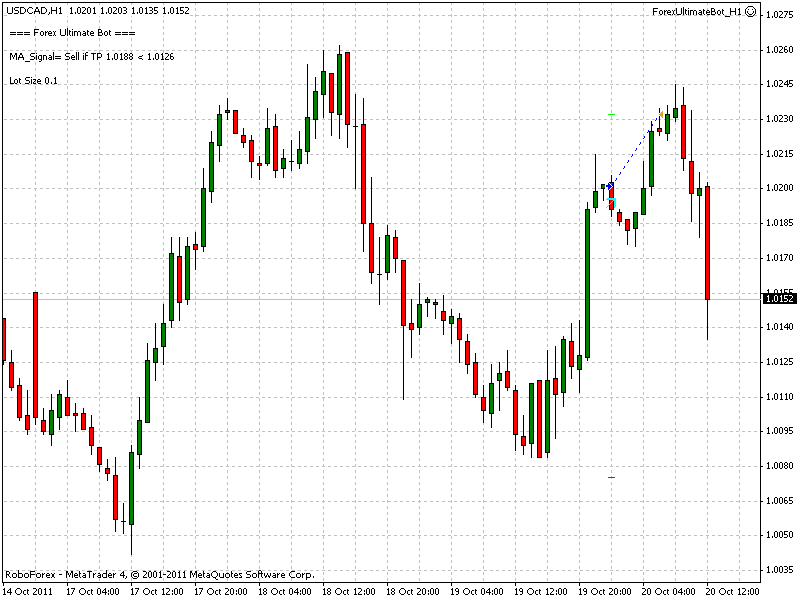Click the 1.0110 price scale label
This screenshot has height=600, width=800.
[x=780, y=396]
